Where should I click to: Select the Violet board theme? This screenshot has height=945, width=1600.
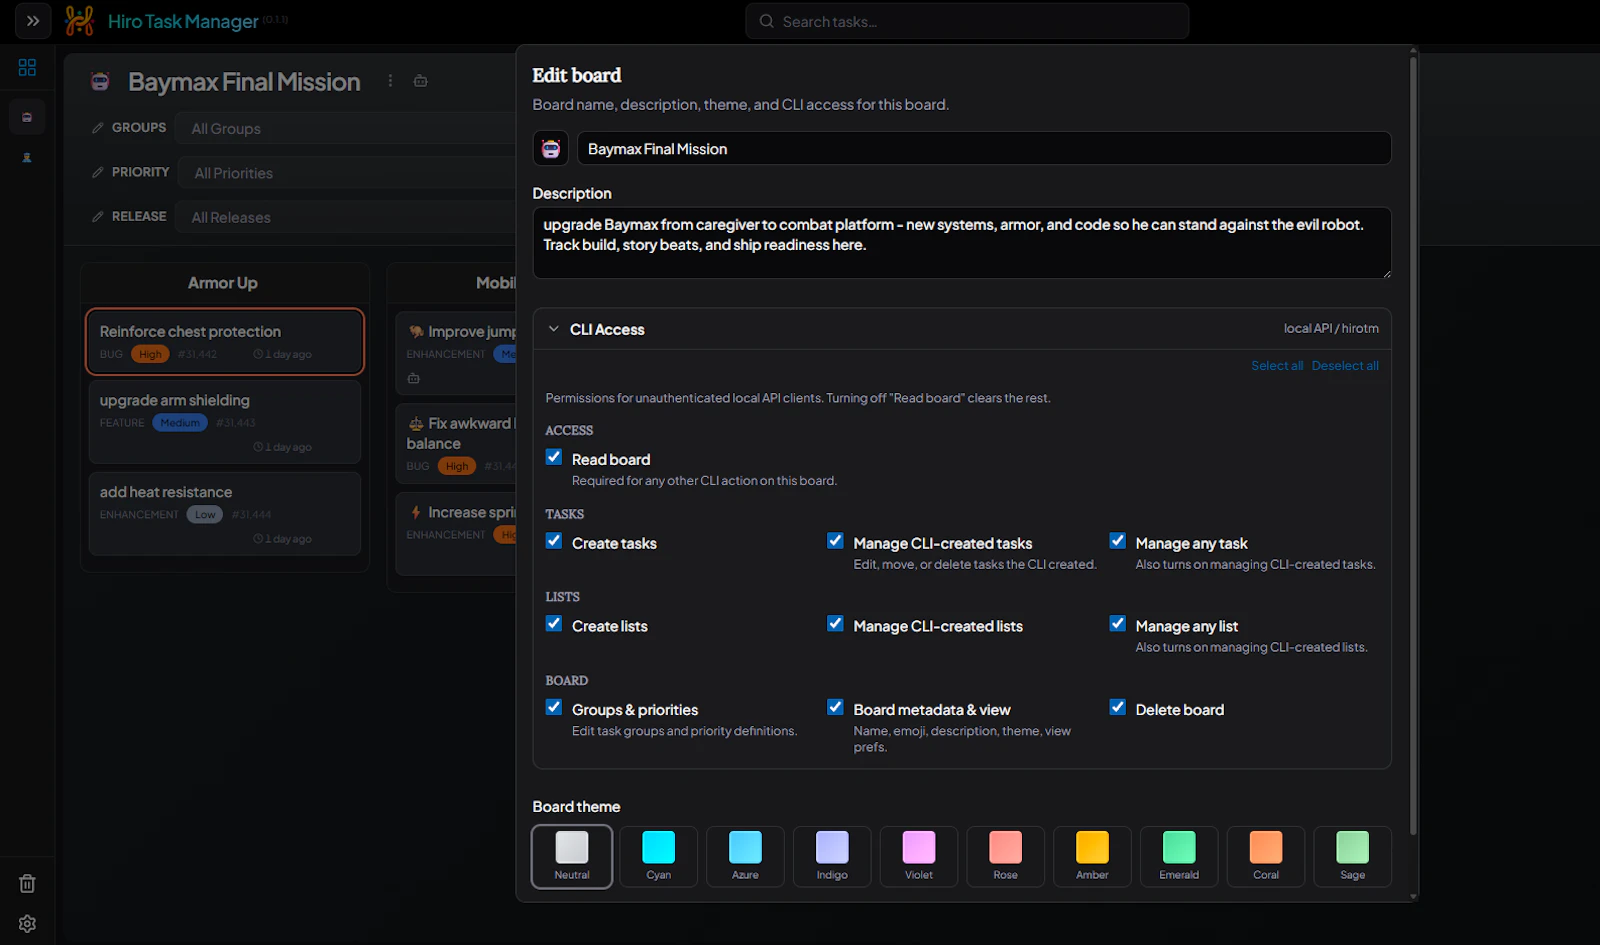coord(919,856)
